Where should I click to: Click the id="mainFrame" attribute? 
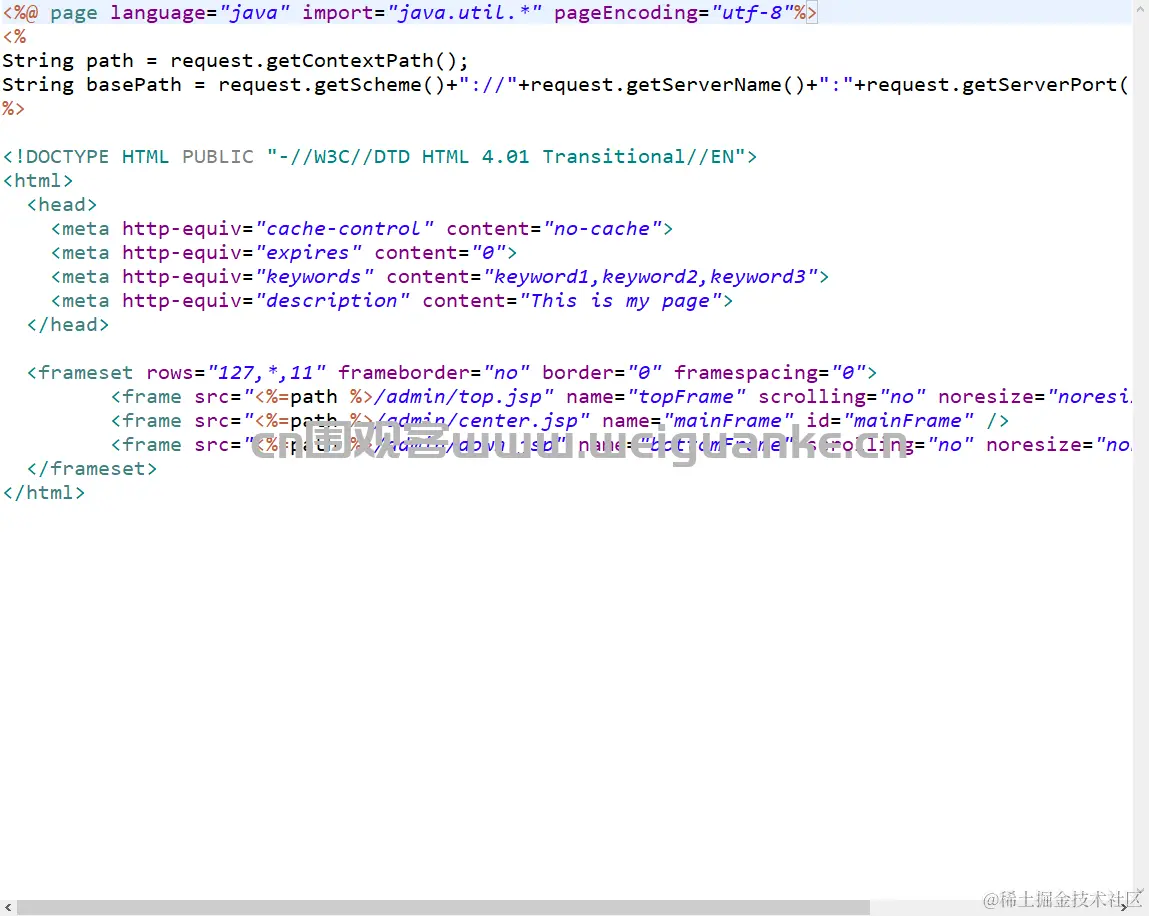(x=890, y=421)
